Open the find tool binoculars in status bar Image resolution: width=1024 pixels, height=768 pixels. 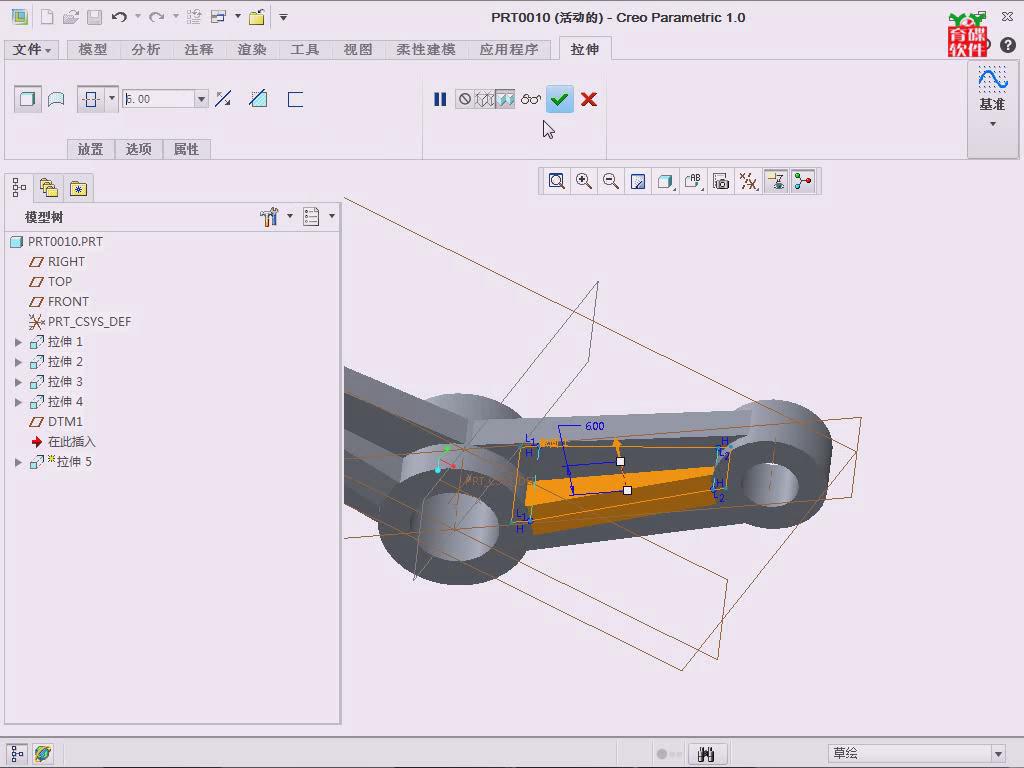coord(706,754)
